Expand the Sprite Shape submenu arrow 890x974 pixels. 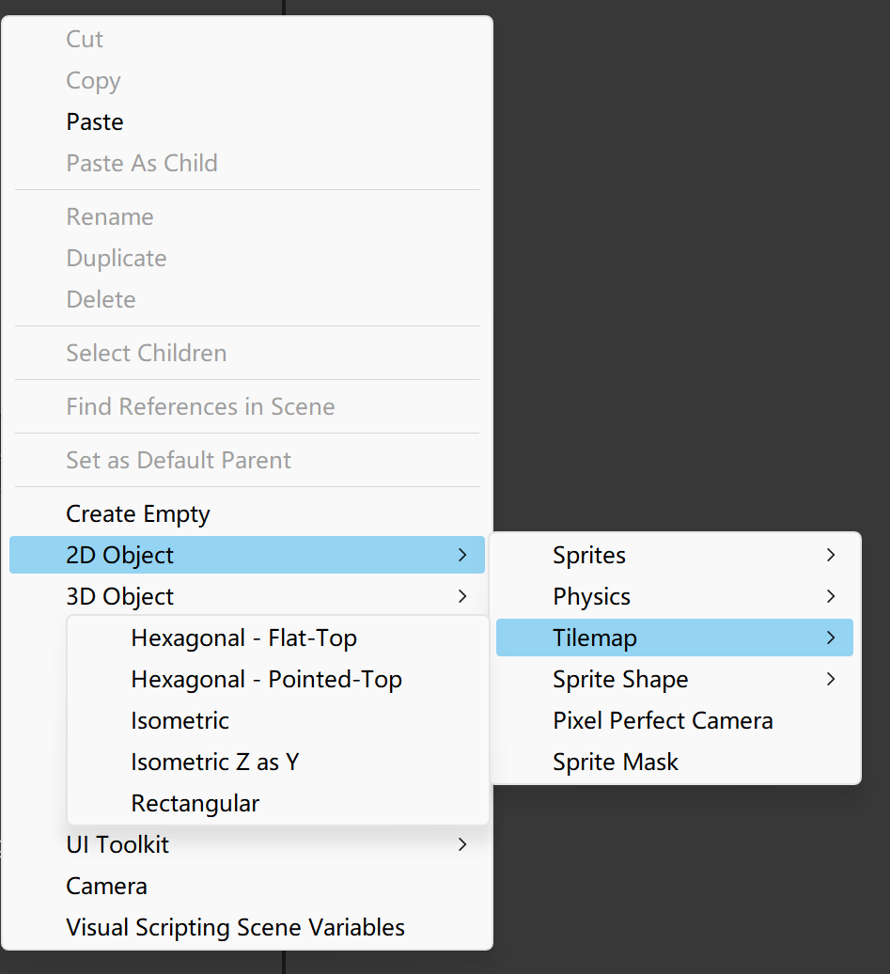tap(831, 679)
